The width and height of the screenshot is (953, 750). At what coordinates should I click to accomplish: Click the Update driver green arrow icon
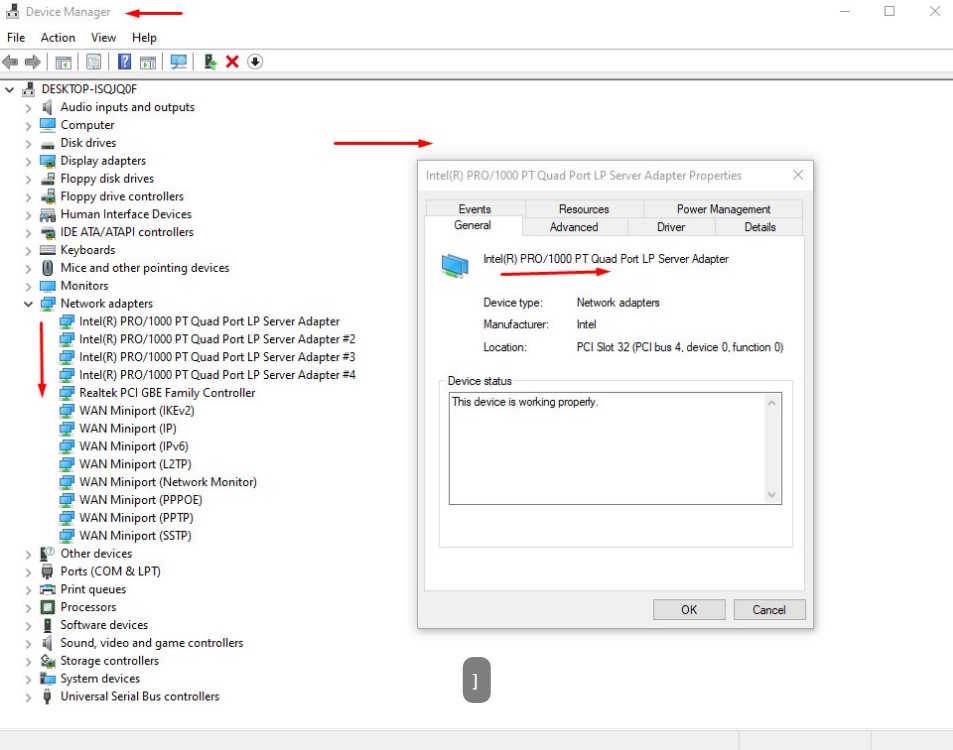210,62
